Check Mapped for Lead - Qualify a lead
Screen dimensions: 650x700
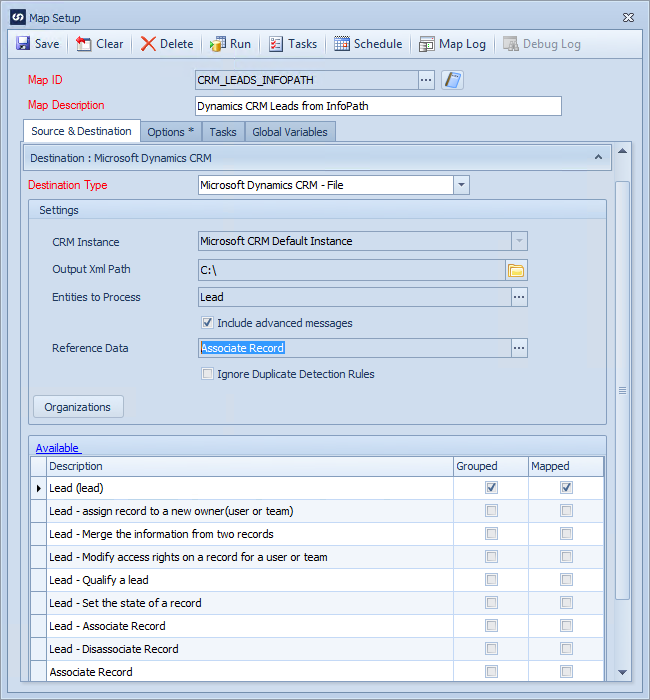[567, 579]
